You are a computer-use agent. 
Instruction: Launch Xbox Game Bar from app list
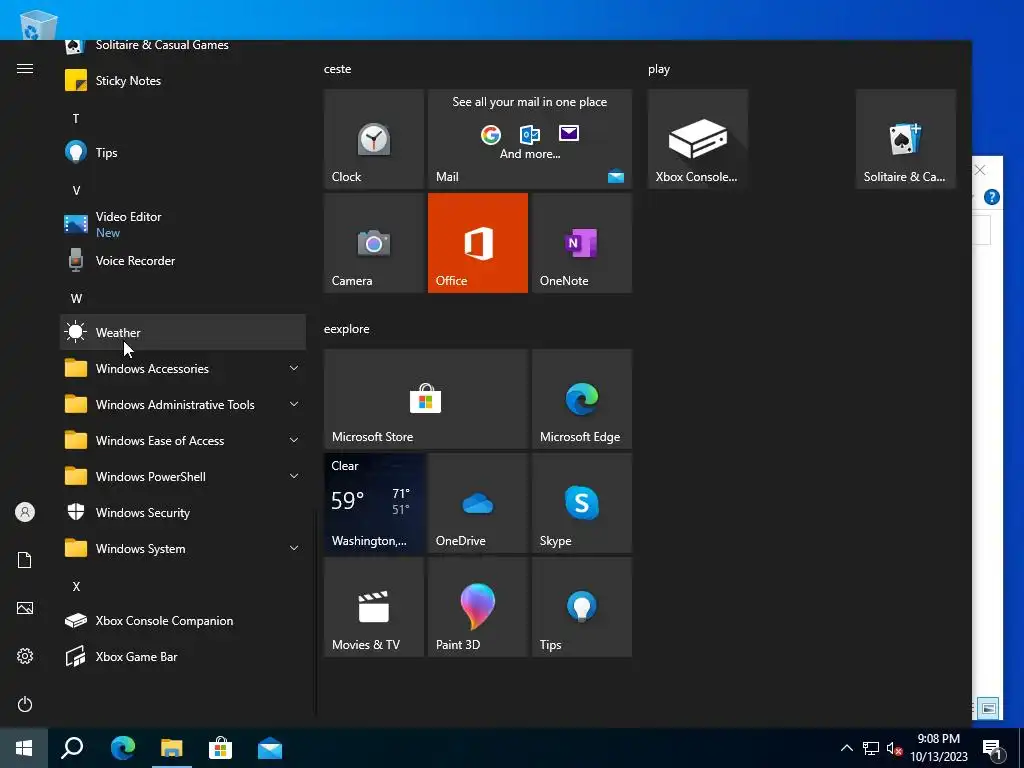(183, 656)
